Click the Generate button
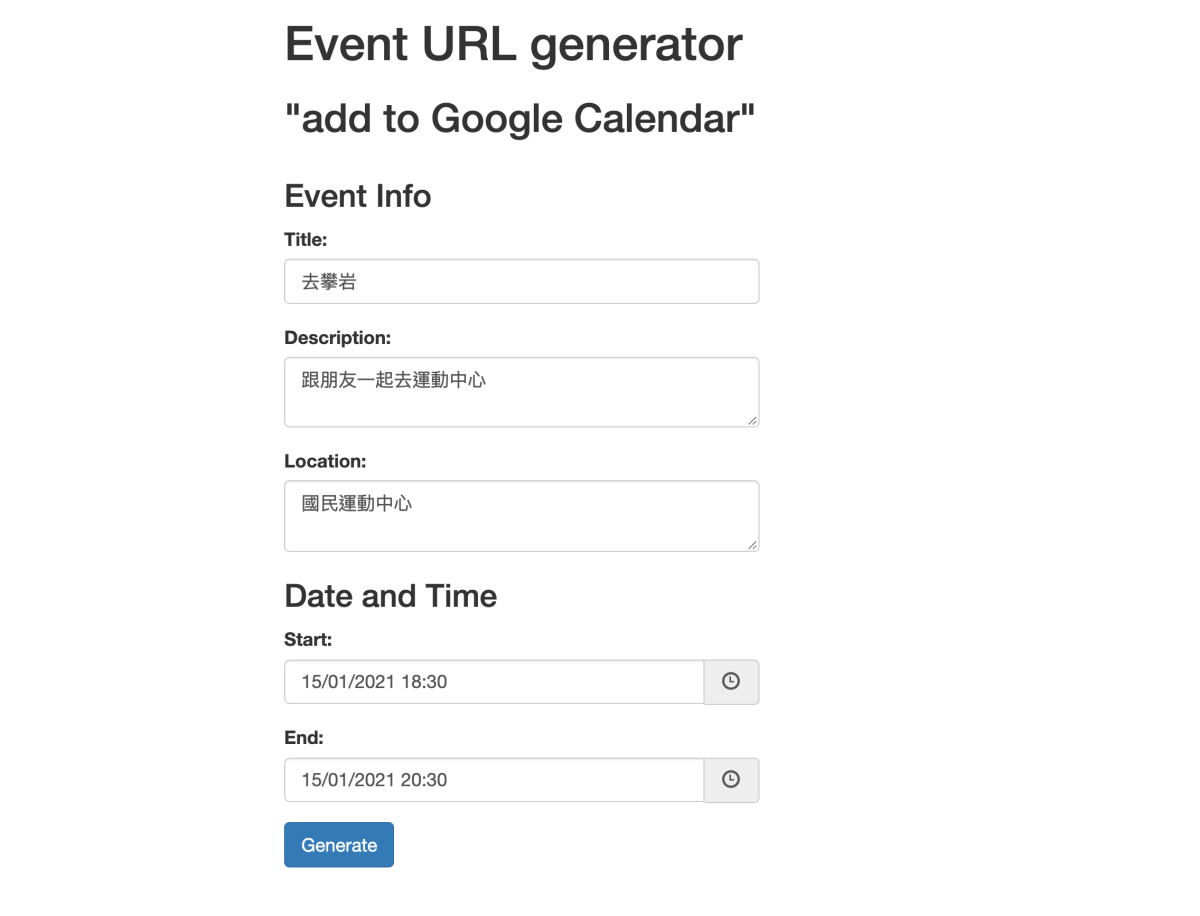This screenshot has height=916, width=1200. click(339, 845)
